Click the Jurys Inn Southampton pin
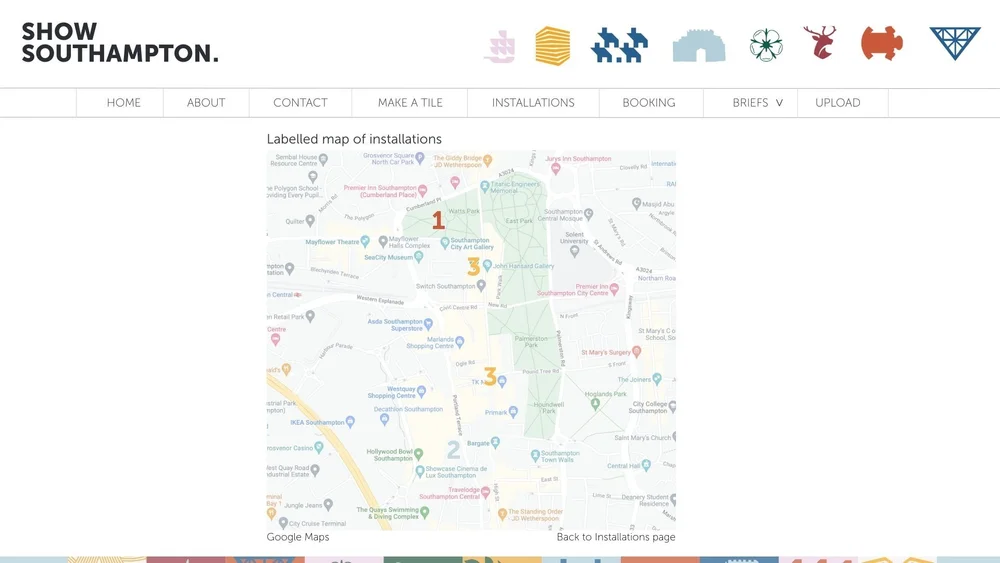The height and width of the screenshot is (563, 1000). coord(555,168)
